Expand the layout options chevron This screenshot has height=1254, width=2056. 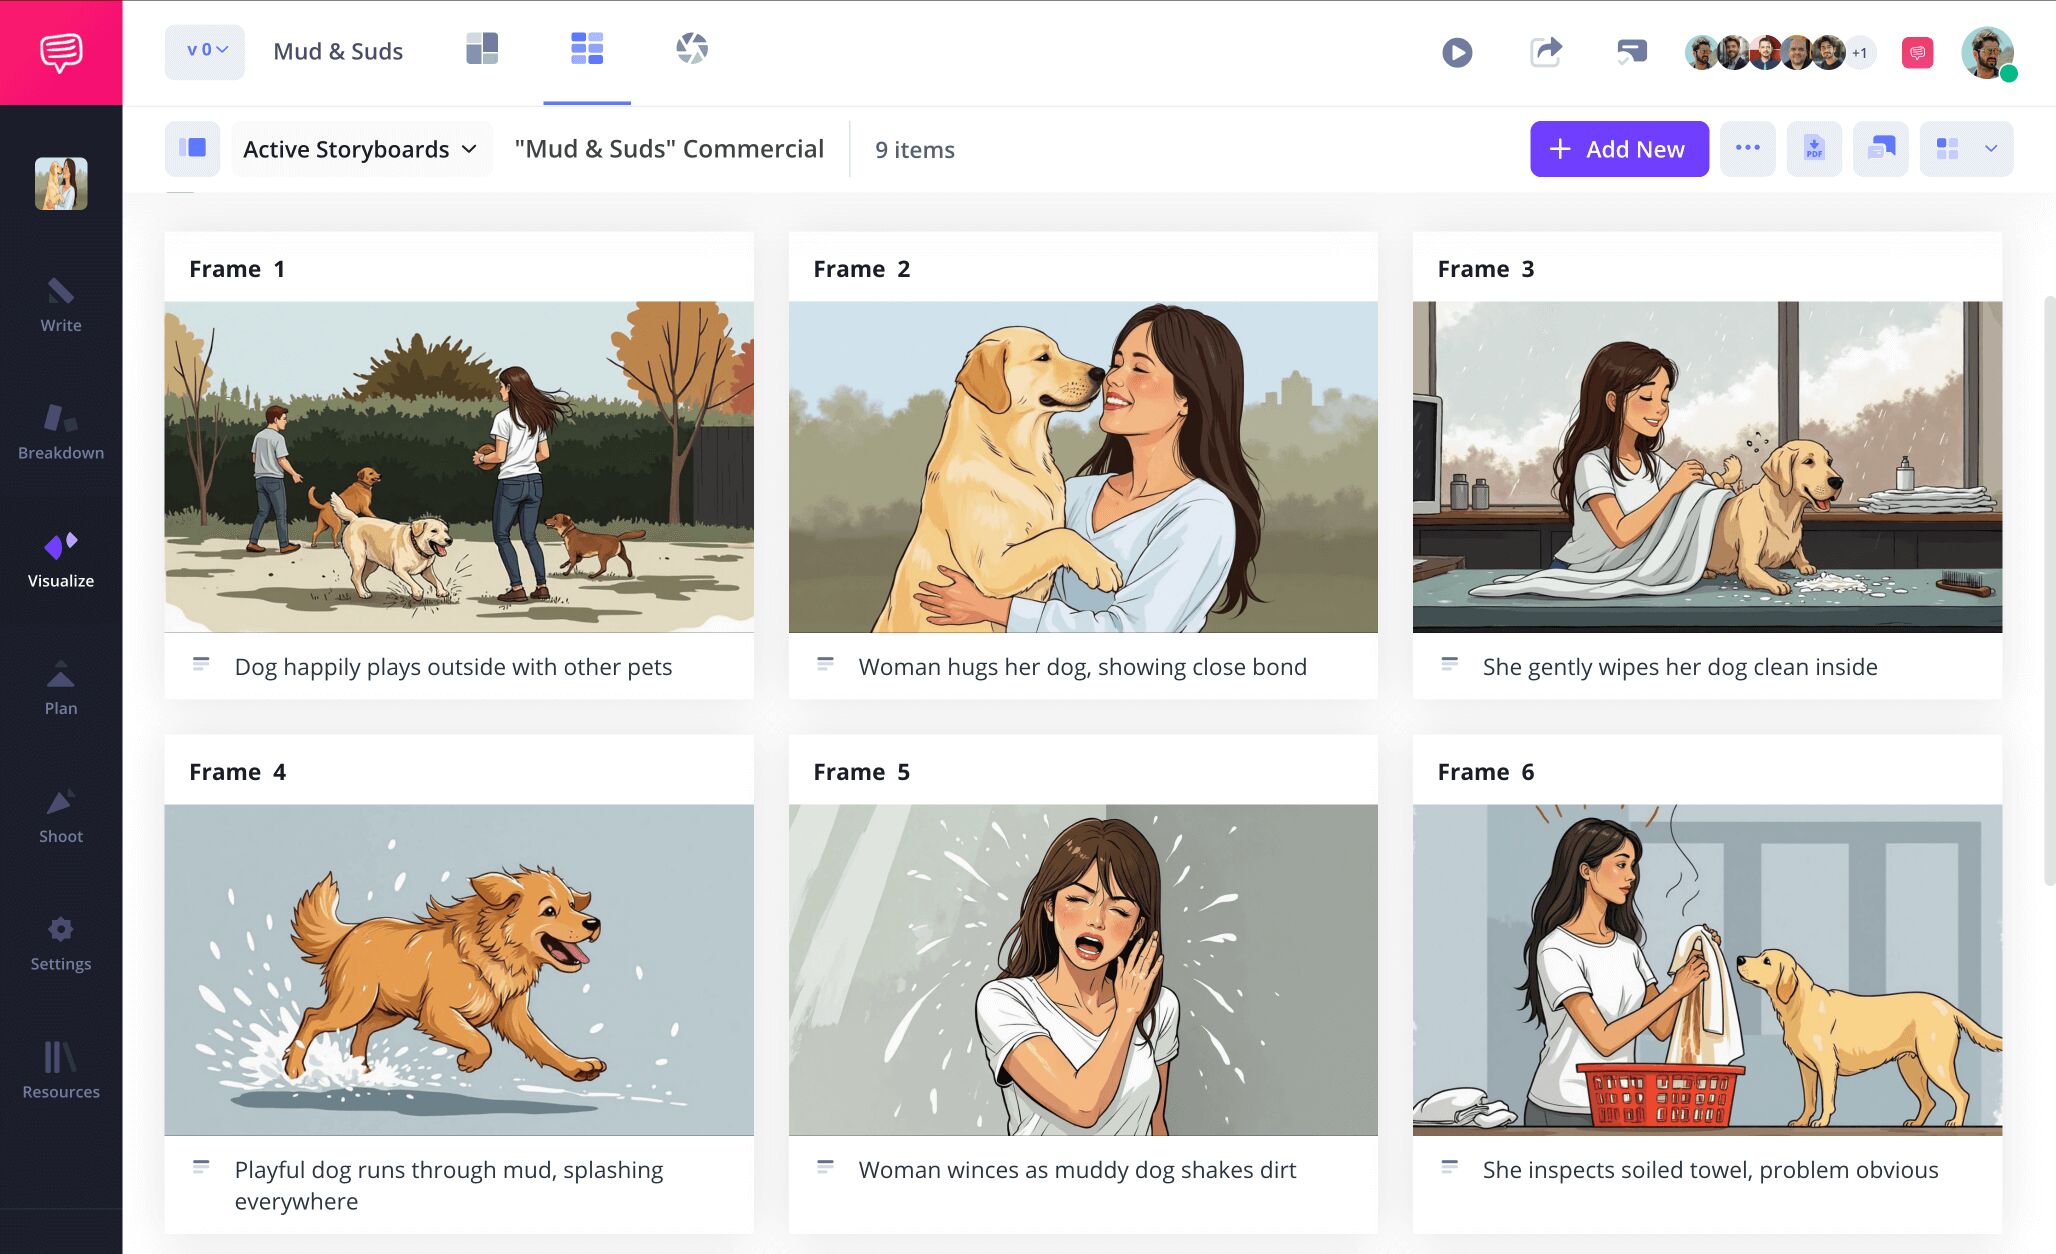tap(1990, 149)
